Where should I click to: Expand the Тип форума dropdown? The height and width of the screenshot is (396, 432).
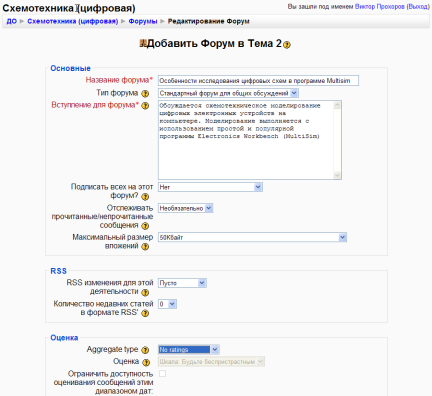coord(228,93)
